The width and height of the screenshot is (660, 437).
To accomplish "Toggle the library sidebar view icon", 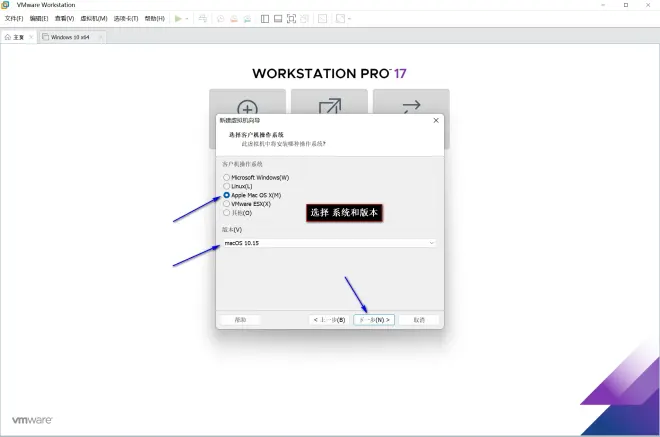I will 265,19.
